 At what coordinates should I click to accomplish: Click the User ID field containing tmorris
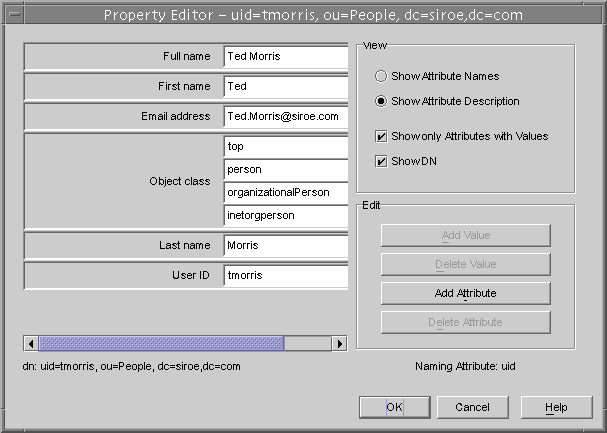click(286, 275)
